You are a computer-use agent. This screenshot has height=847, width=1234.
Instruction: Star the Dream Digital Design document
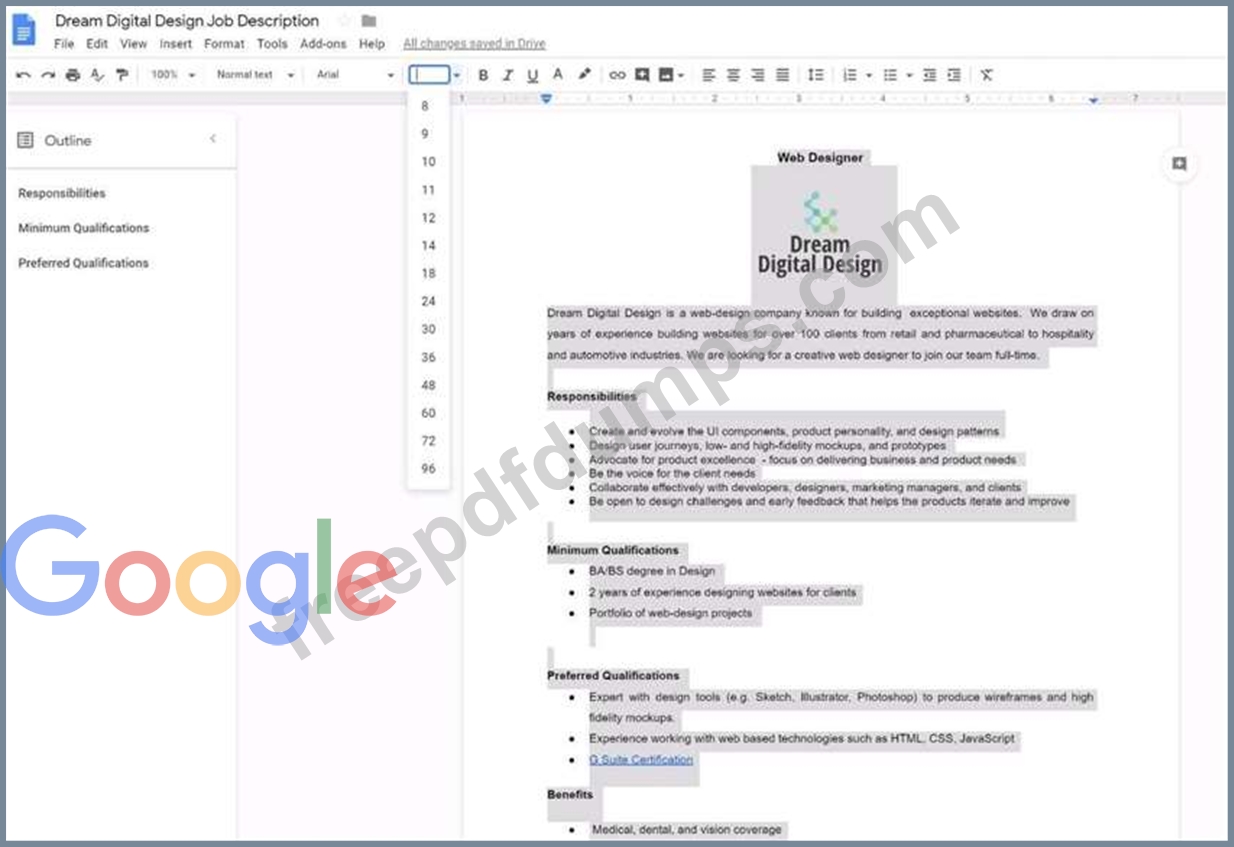click(x=344, y=21)
